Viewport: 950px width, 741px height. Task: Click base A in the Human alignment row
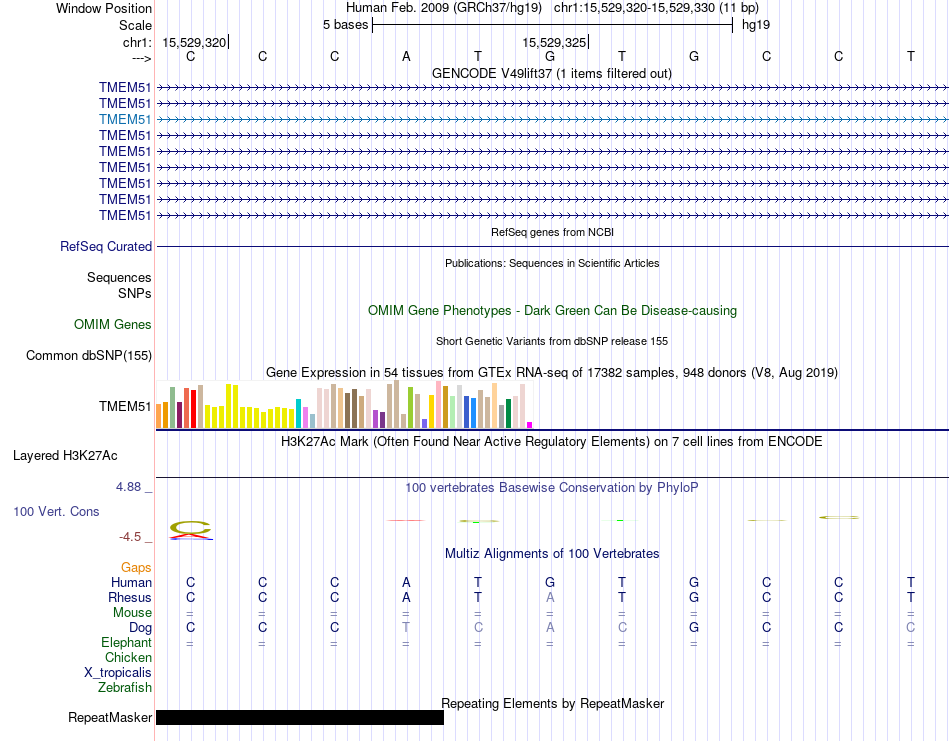pyautogui.click(x=406, y=582)
